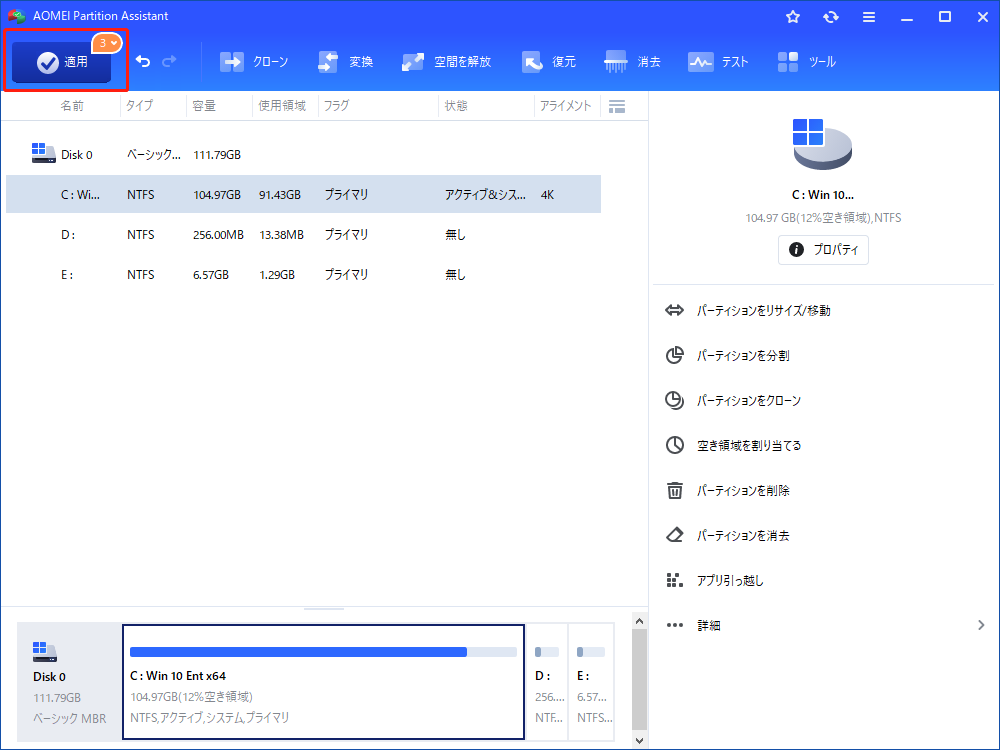
Task: Click the star favorites icon in title bar
Action: pos(793,17)
